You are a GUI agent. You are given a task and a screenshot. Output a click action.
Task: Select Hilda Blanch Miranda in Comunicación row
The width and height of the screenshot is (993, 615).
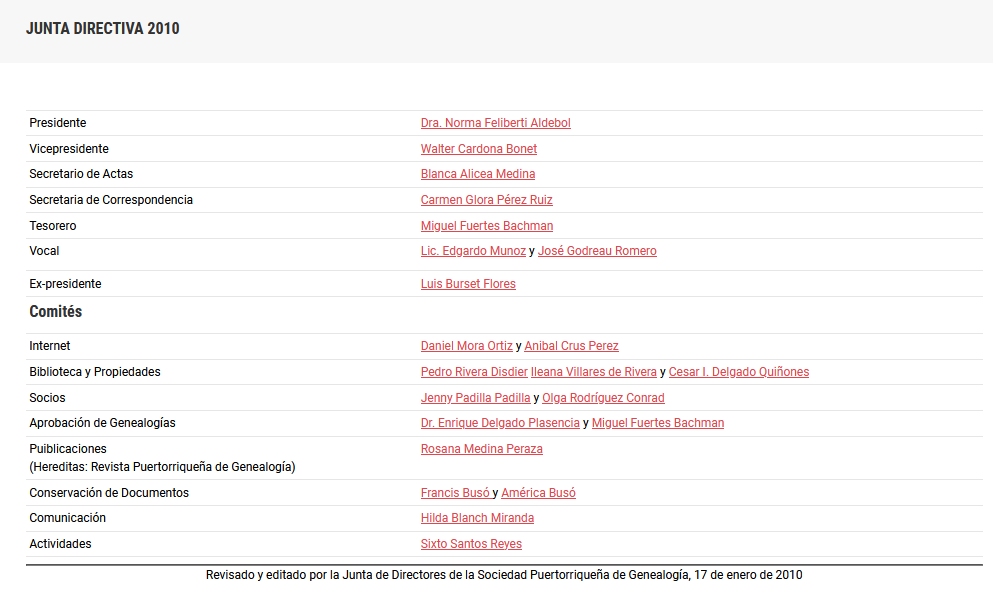(x=477, y=518)
